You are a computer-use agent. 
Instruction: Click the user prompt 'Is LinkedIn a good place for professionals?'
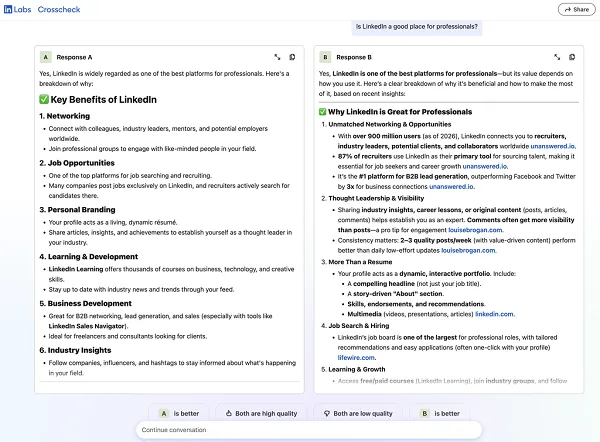point(417,26)
